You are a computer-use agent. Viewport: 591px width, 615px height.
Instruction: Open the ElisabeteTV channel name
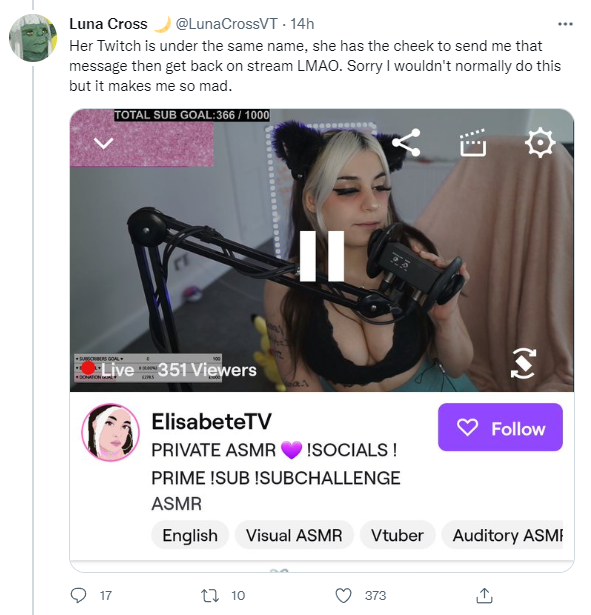(211, 422)
